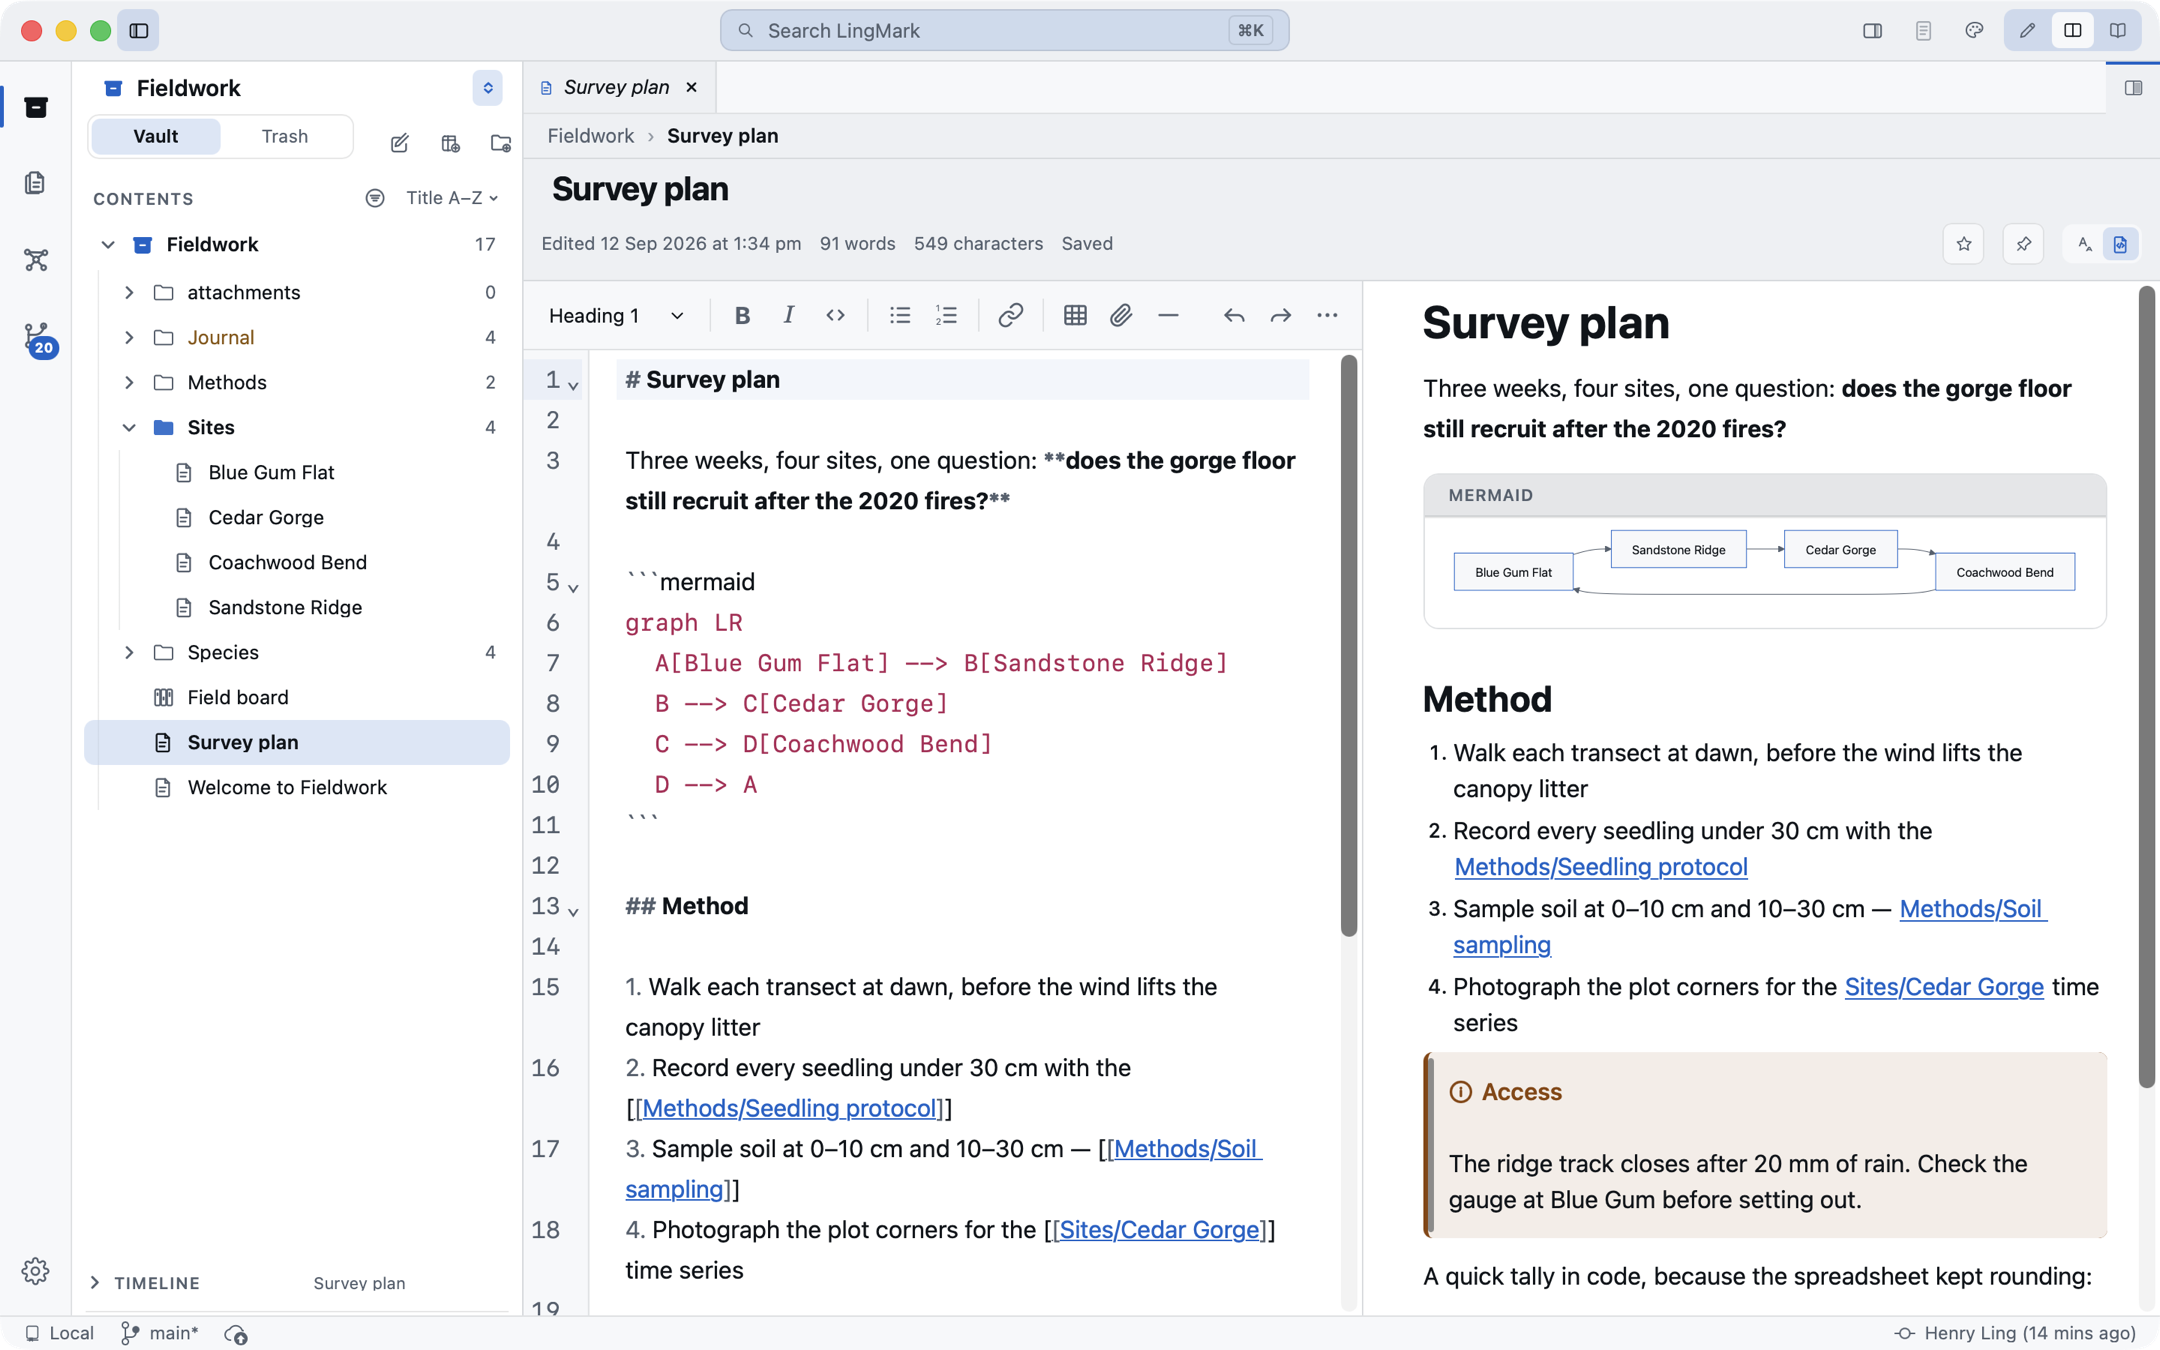Toggle the rendered document view button
Viewport: 2160px width, 1350px height.
(x=2120, y=244)
